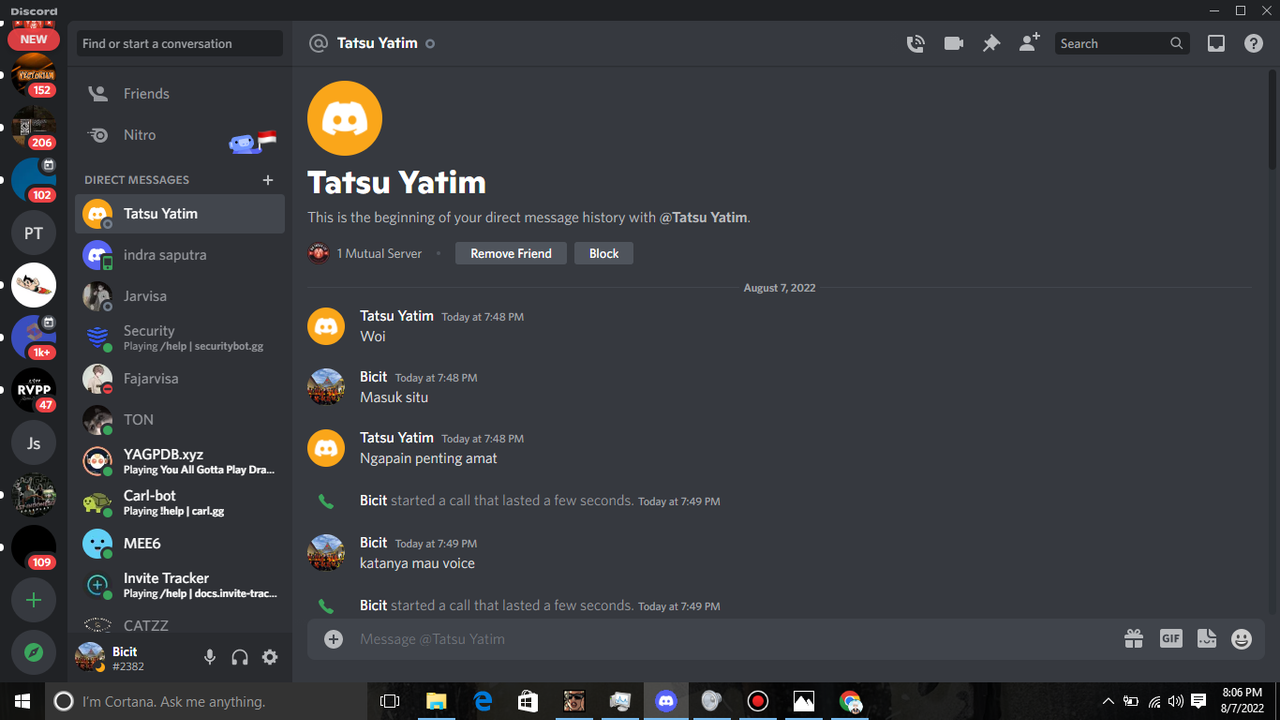Open Microsoft Edge from the taskbar

[482, 701]
